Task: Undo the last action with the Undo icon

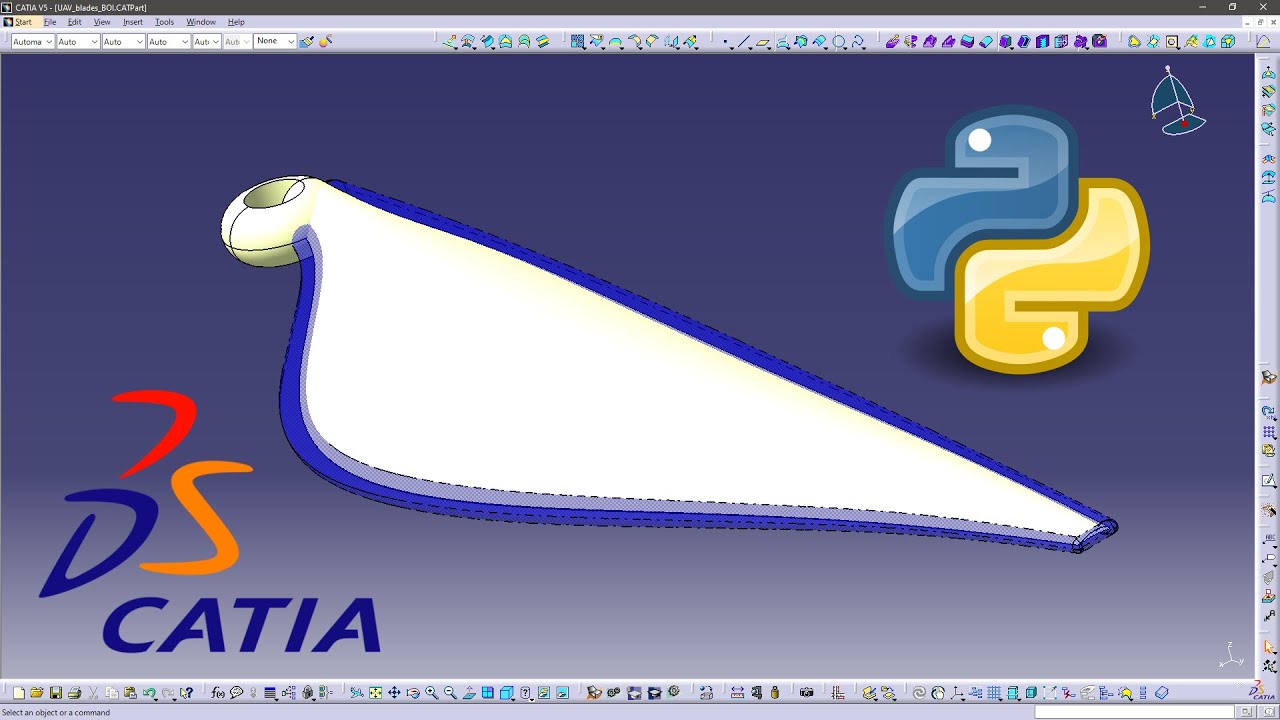Action: (x=149, y=692)
